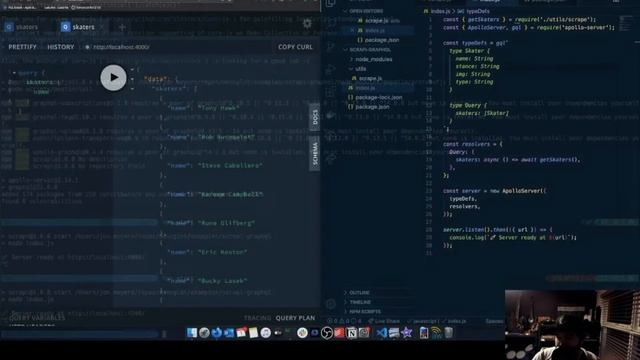This screenshot has height=360, width=640.
Task: Close index.js in Open Editors list
Action: click(x=353, y=30)
